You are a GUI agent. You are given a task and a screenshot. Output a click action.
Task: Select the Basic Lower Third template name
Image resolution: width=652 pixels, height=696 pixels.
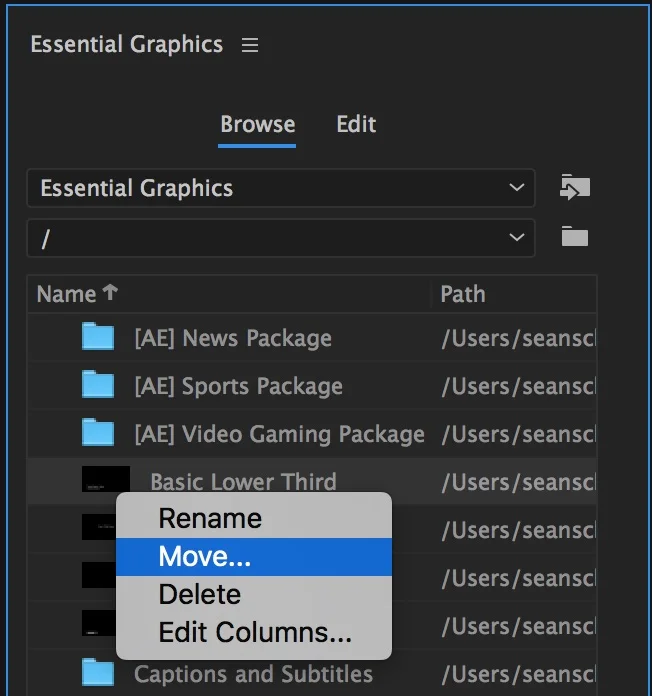click(243, 482)
